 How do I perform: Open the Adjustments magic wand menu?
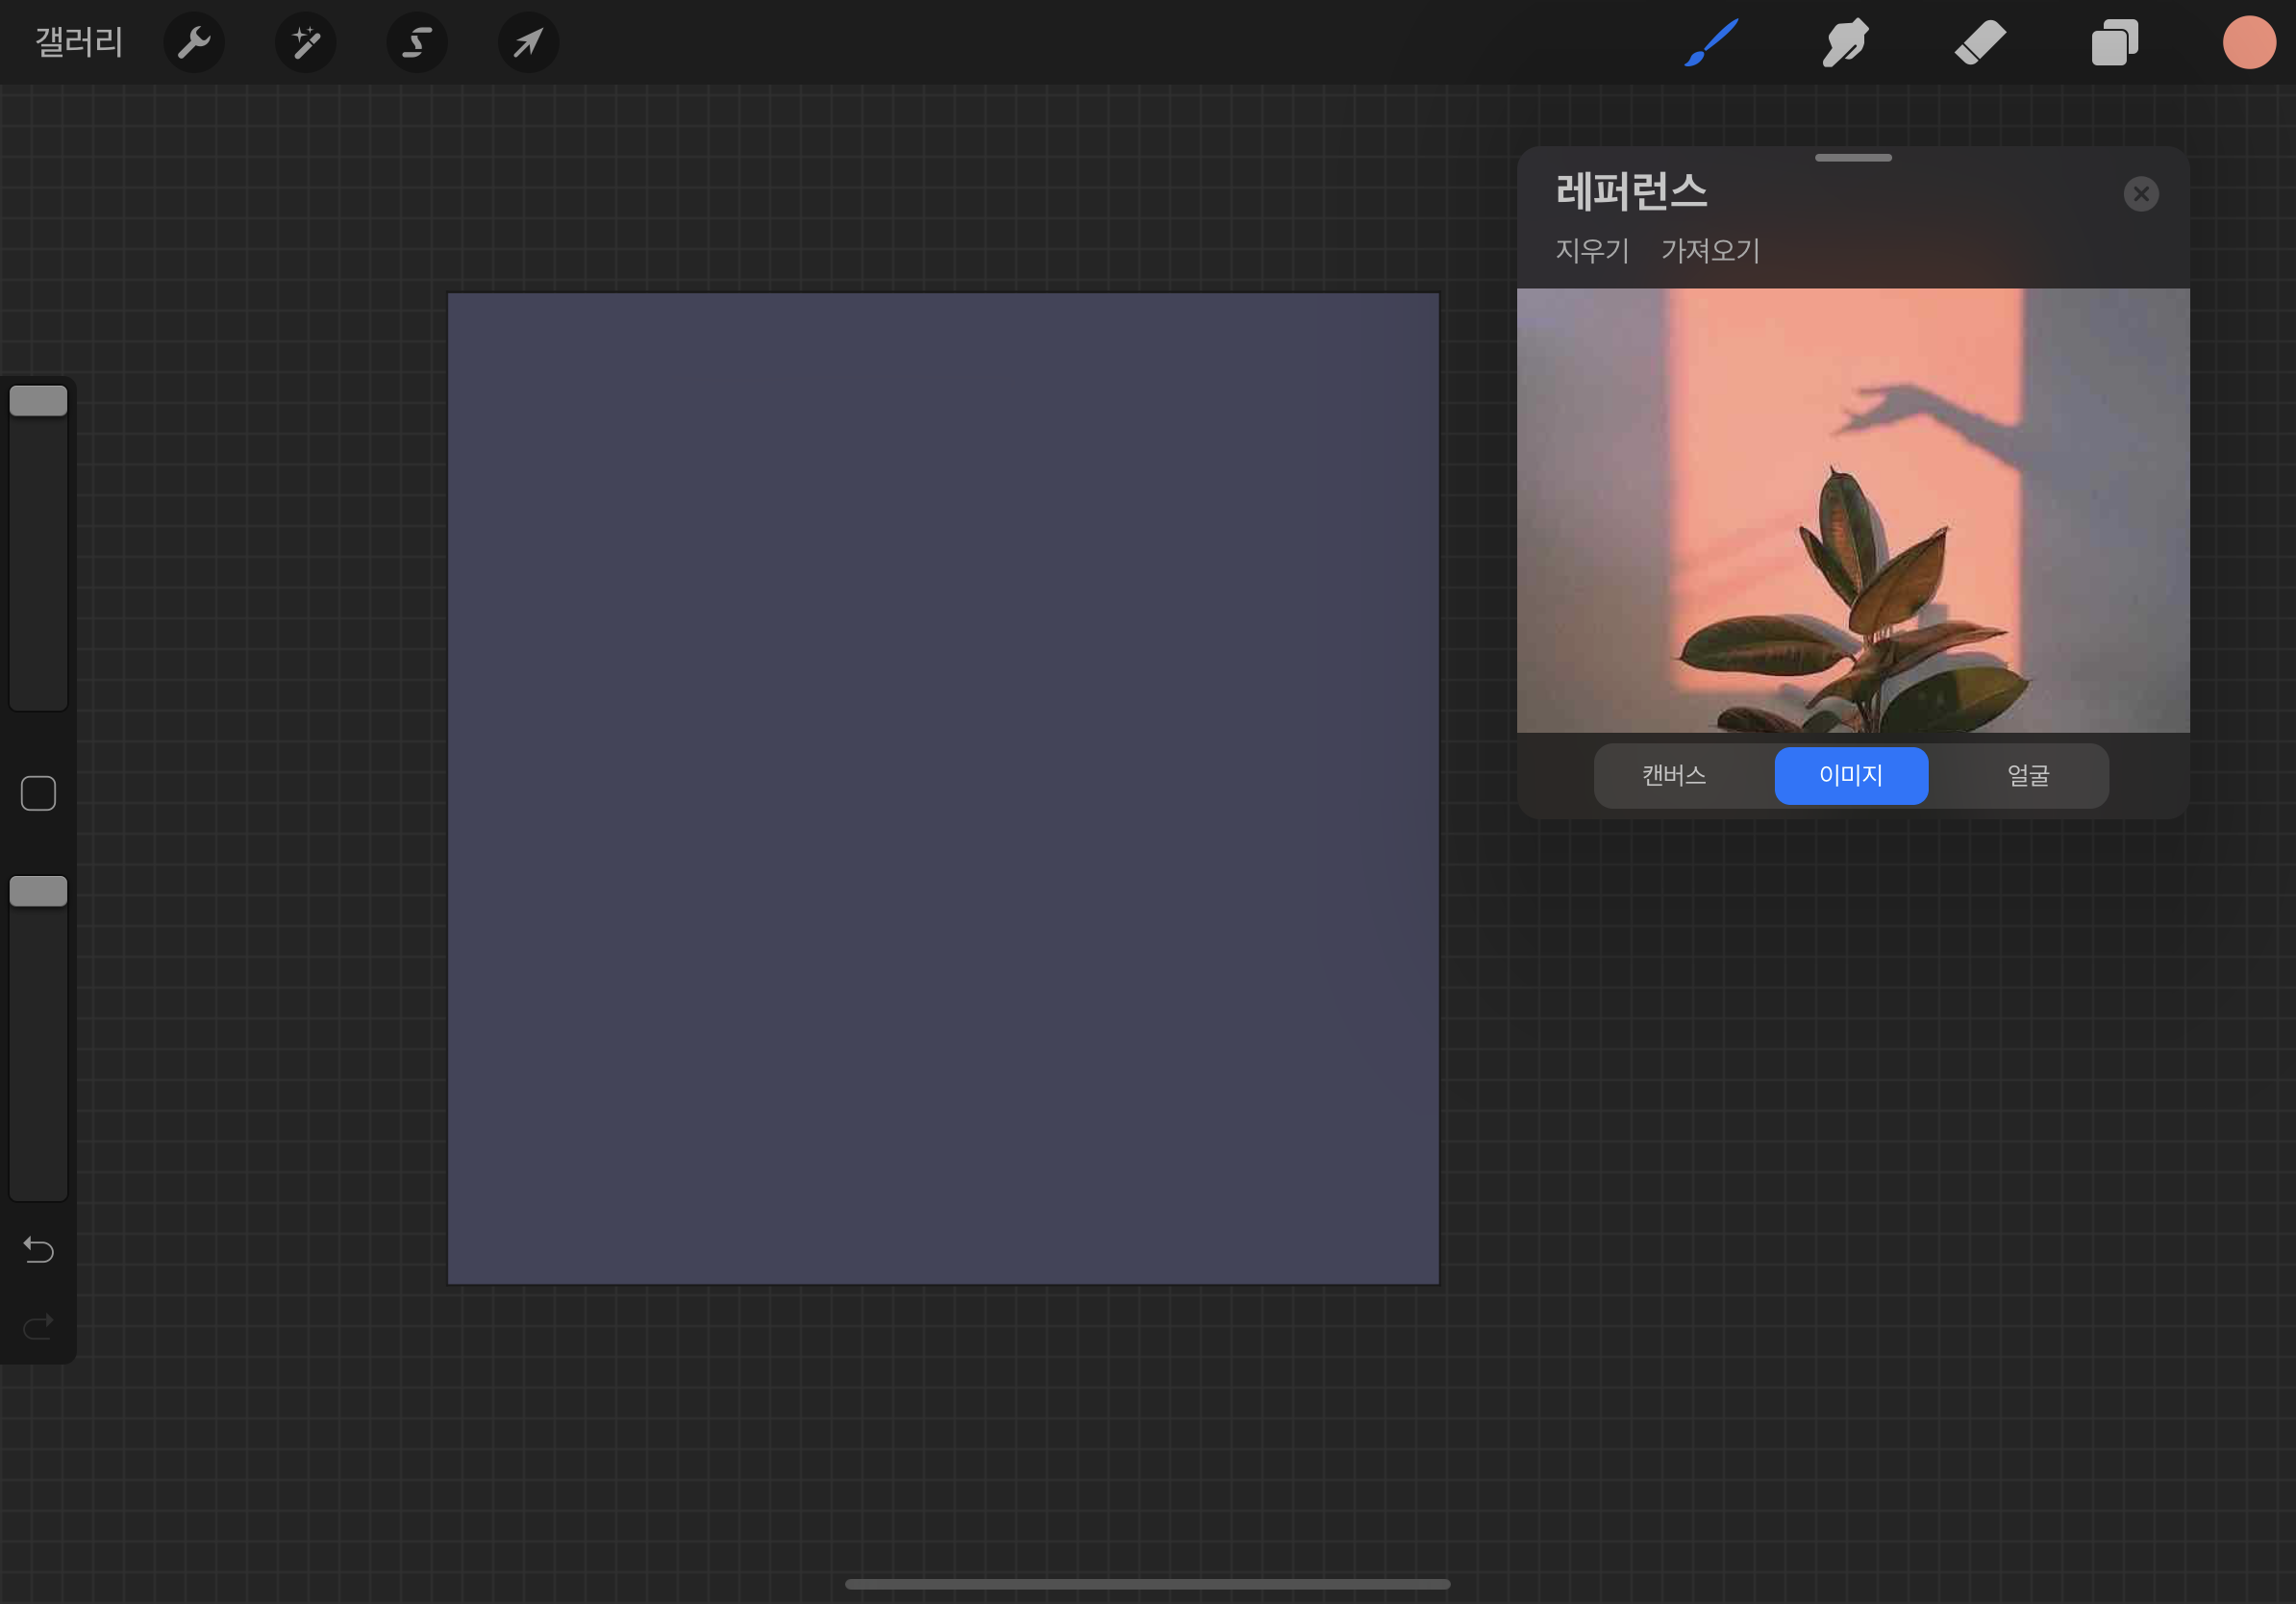[x=305, y=43]
